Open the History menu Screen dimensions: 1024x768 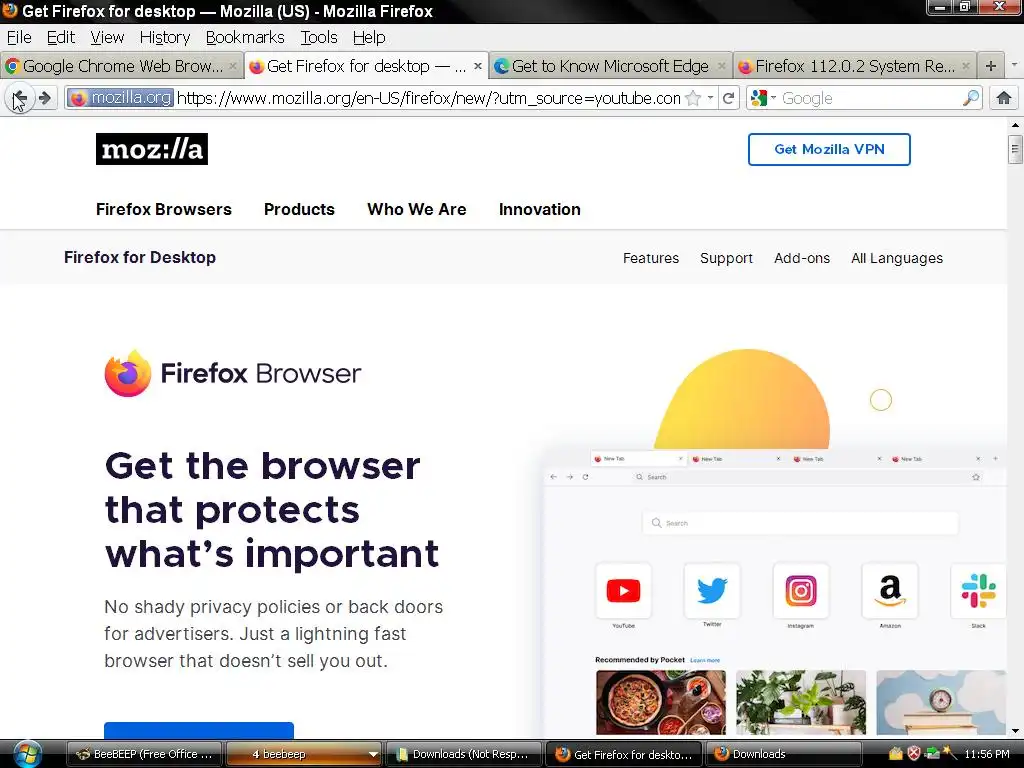165,37
